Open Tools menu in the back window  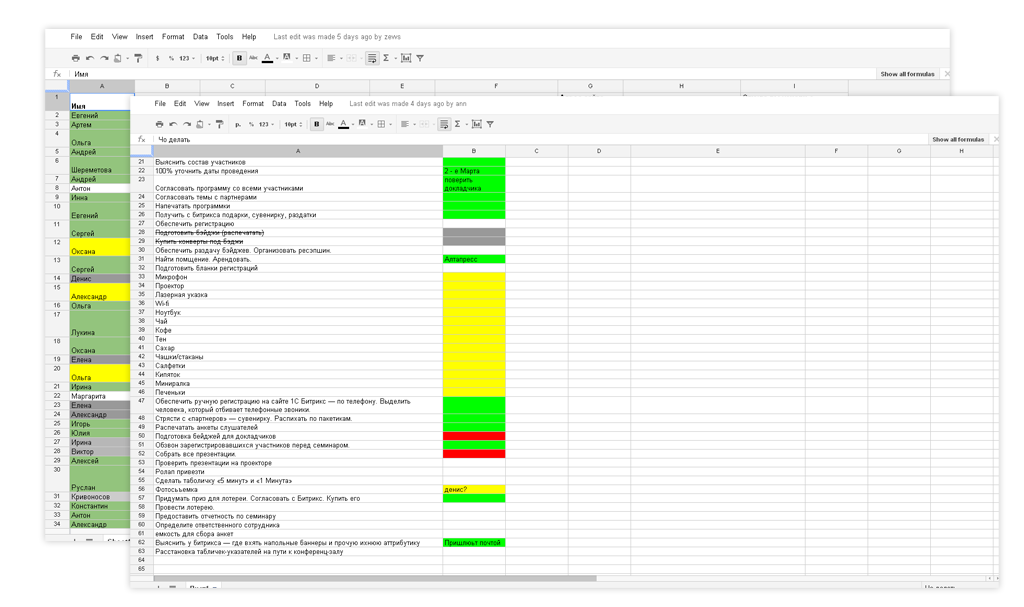(225, 37)
